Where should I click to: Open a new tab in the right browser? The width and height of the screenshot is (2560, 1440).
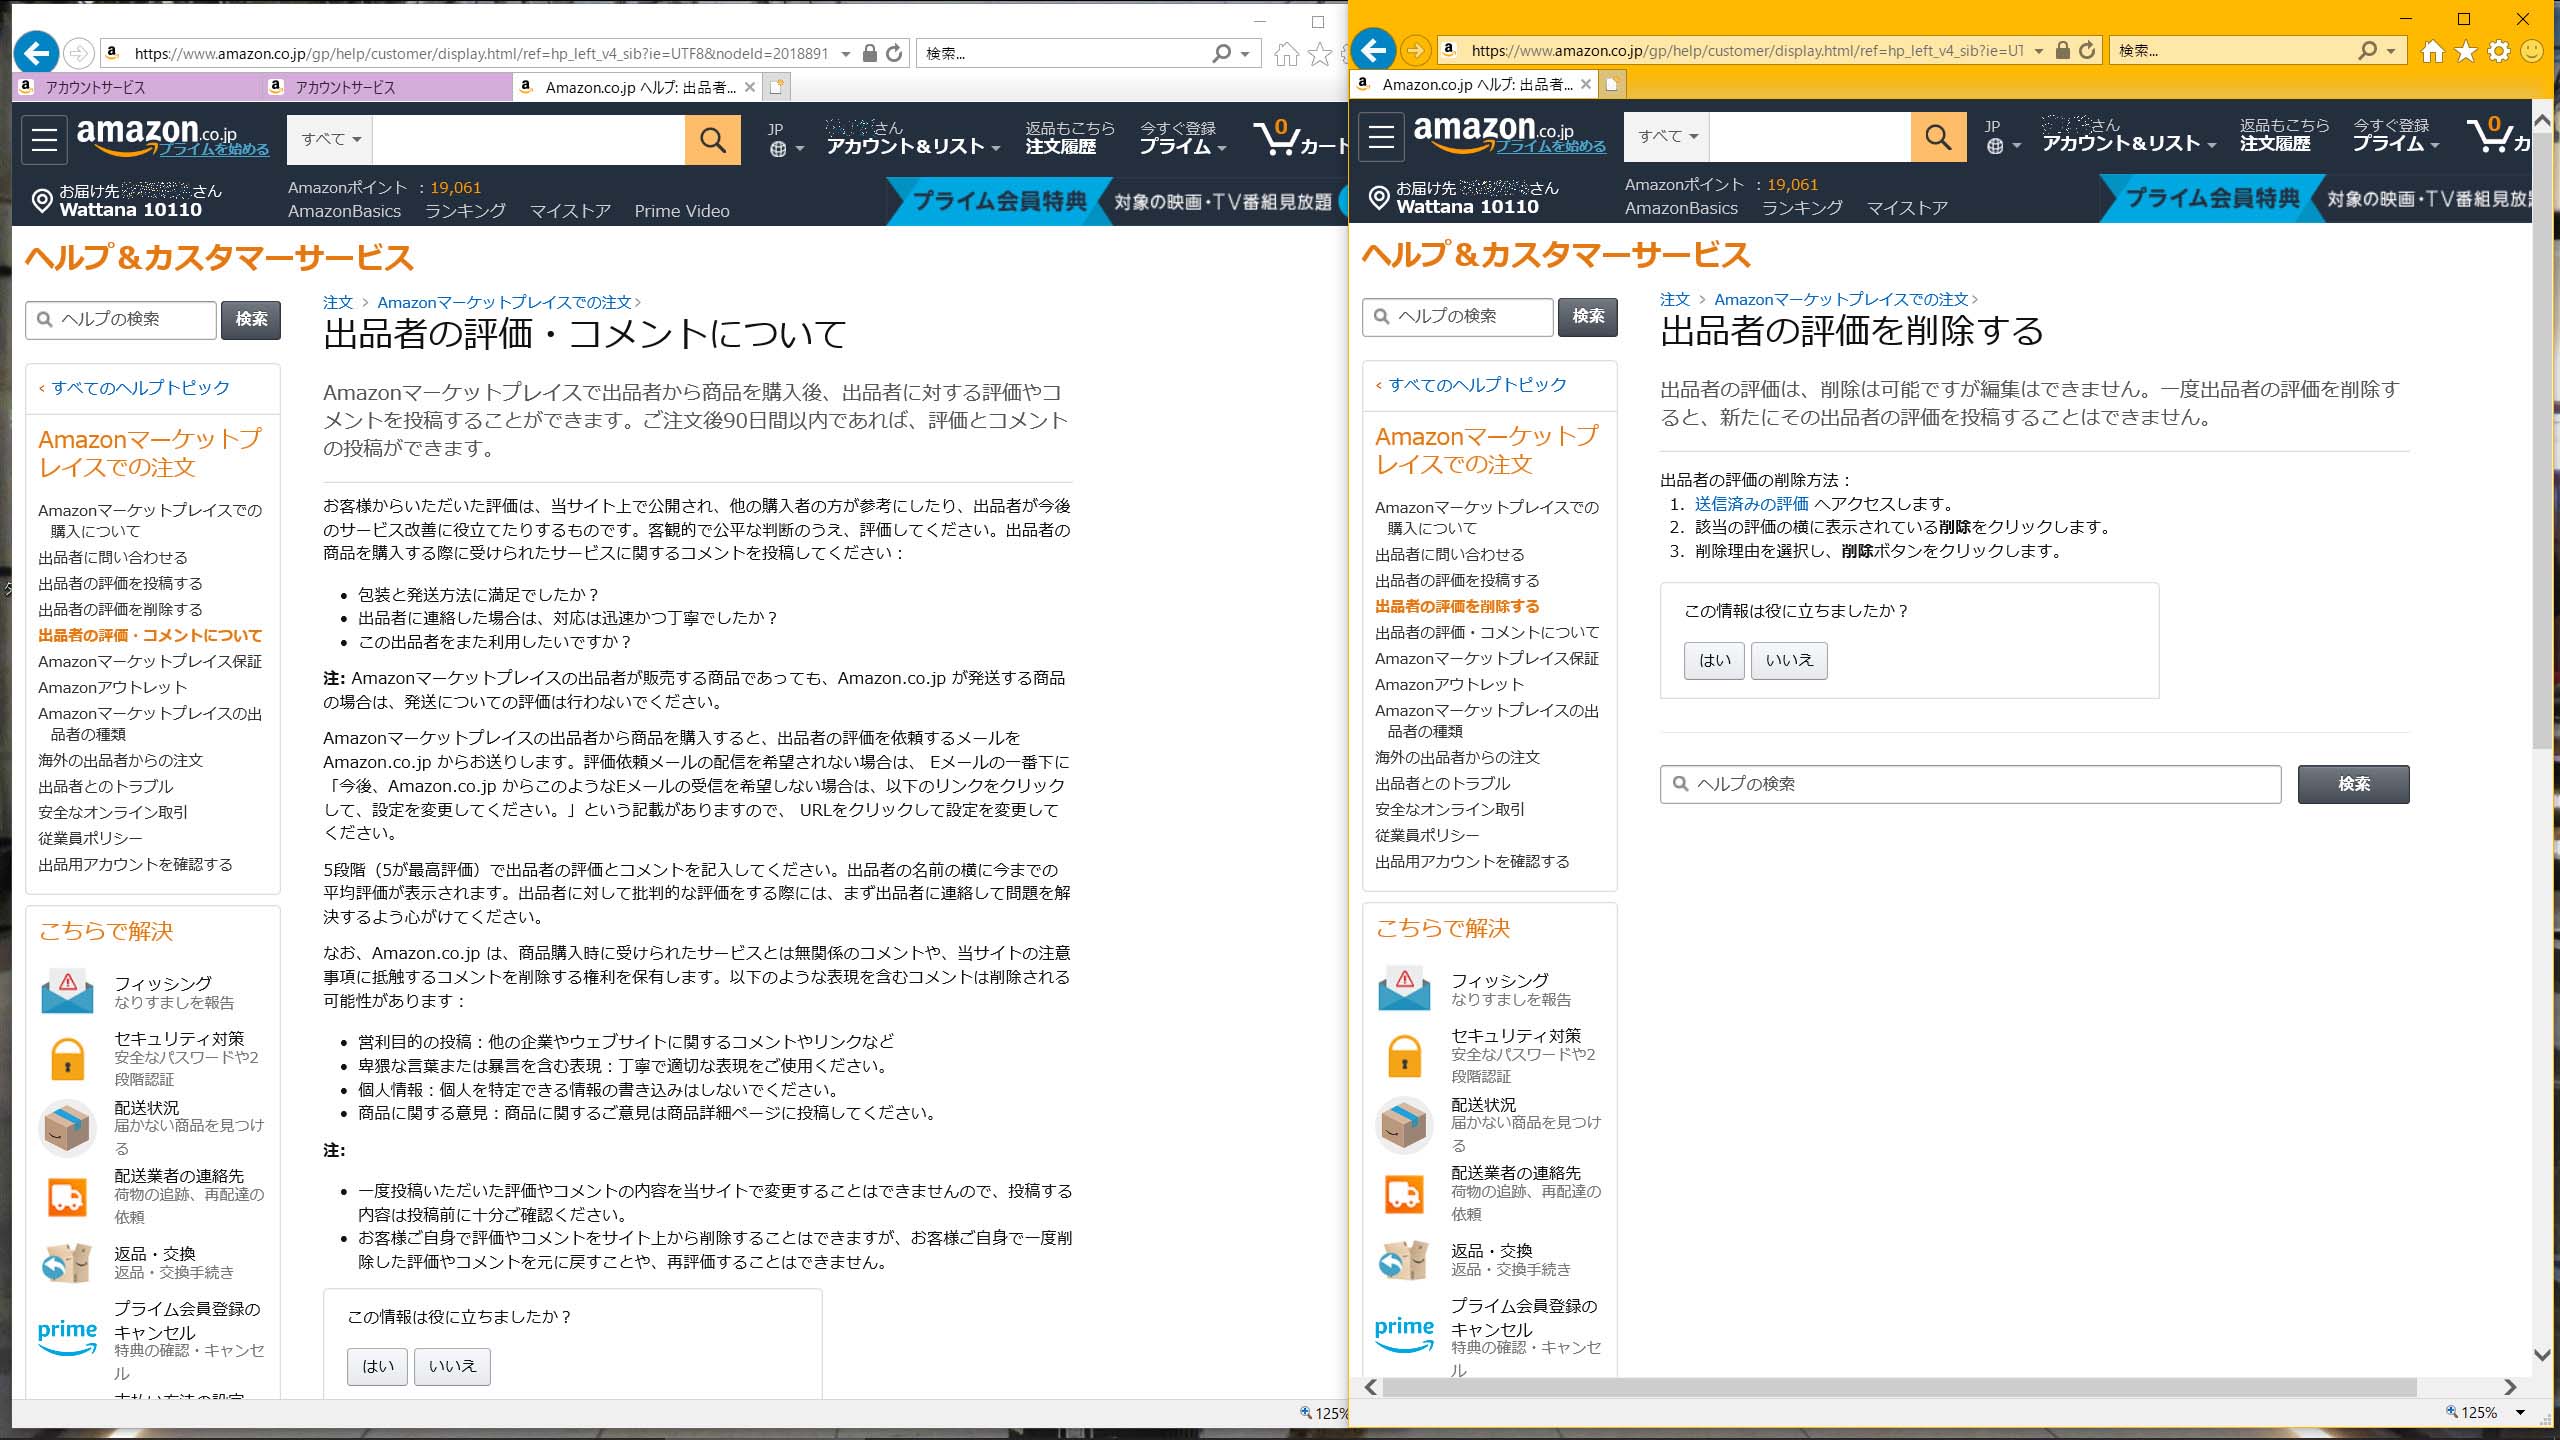point(1612,84)
